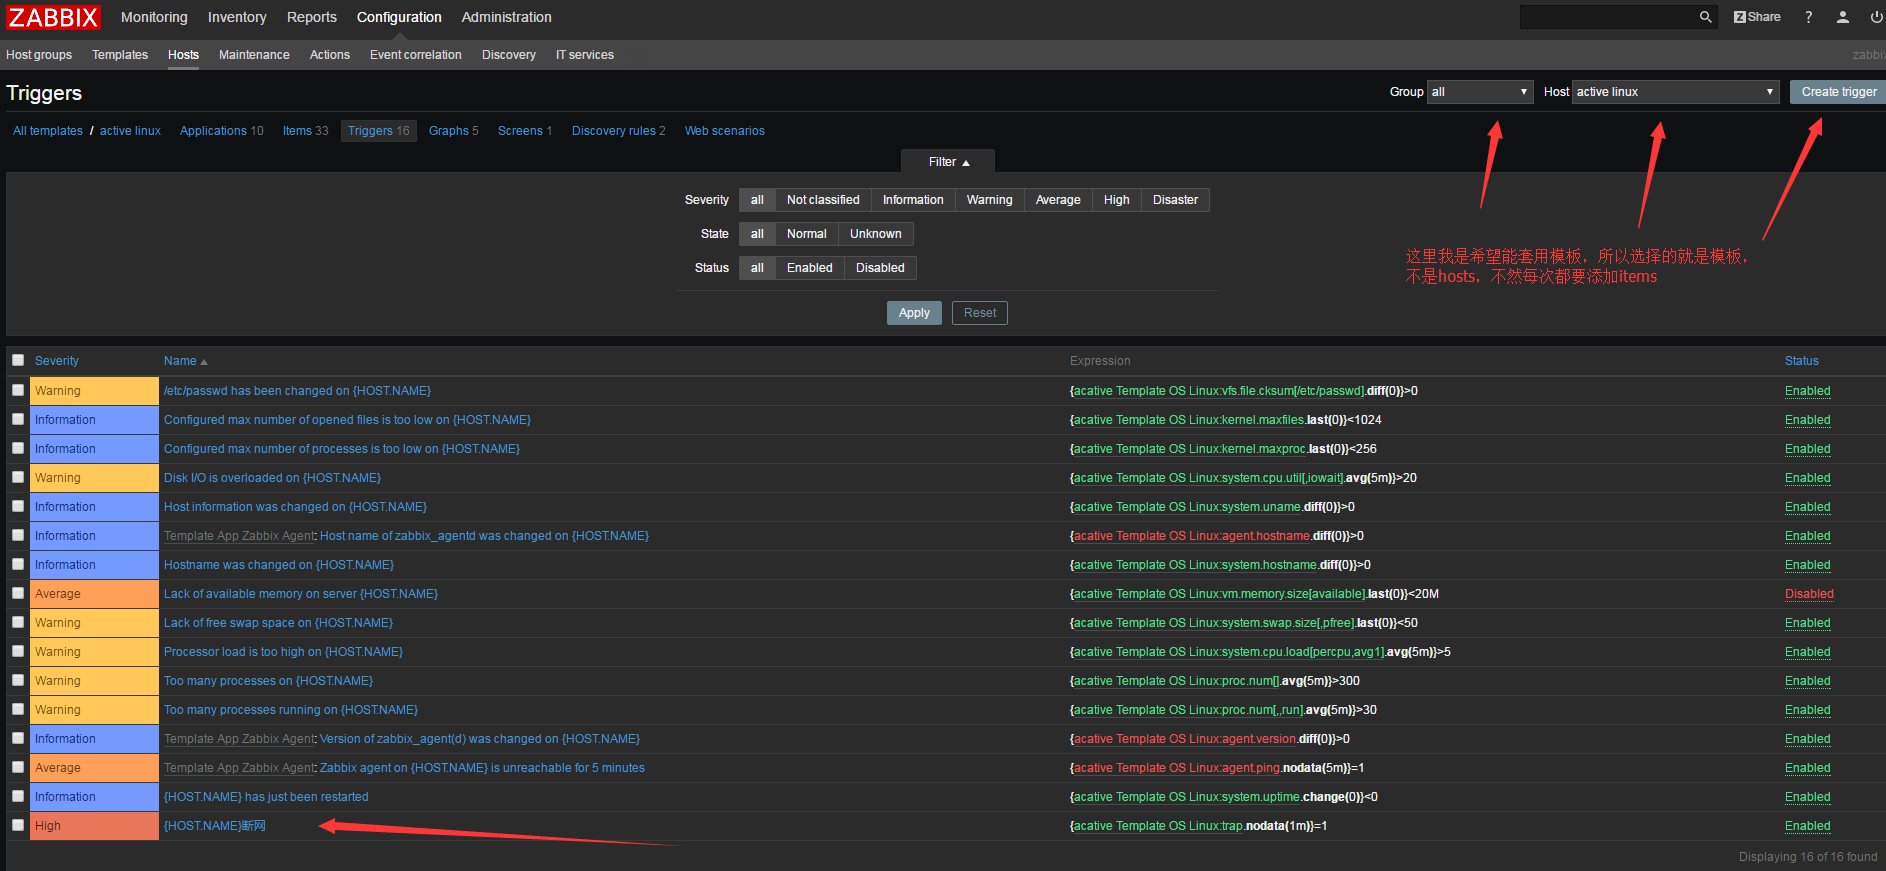Open the Too many processes trigger
The image size is (1886, 871).
tap(268, 681)
